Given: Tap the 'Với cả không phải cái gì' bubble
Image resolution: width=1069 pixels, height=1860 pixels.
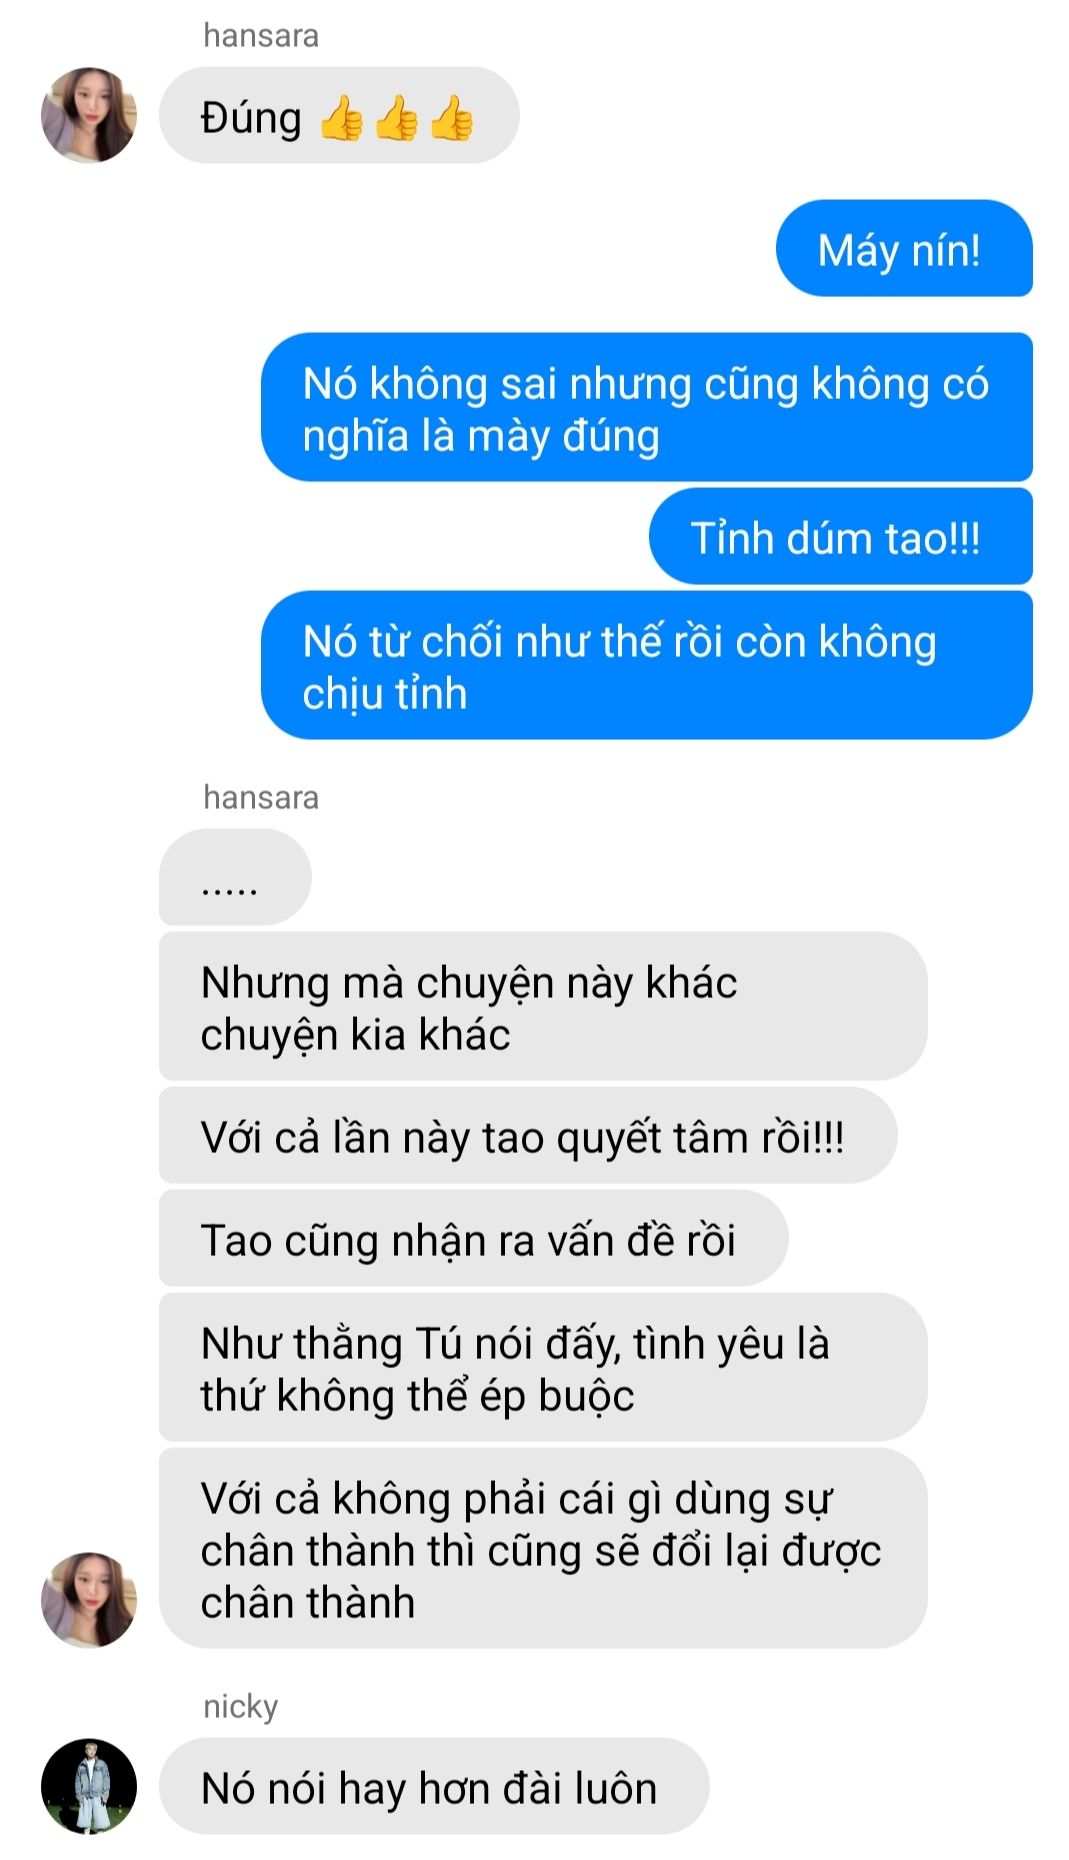Looking at the screenshot, I should 543,1548.
